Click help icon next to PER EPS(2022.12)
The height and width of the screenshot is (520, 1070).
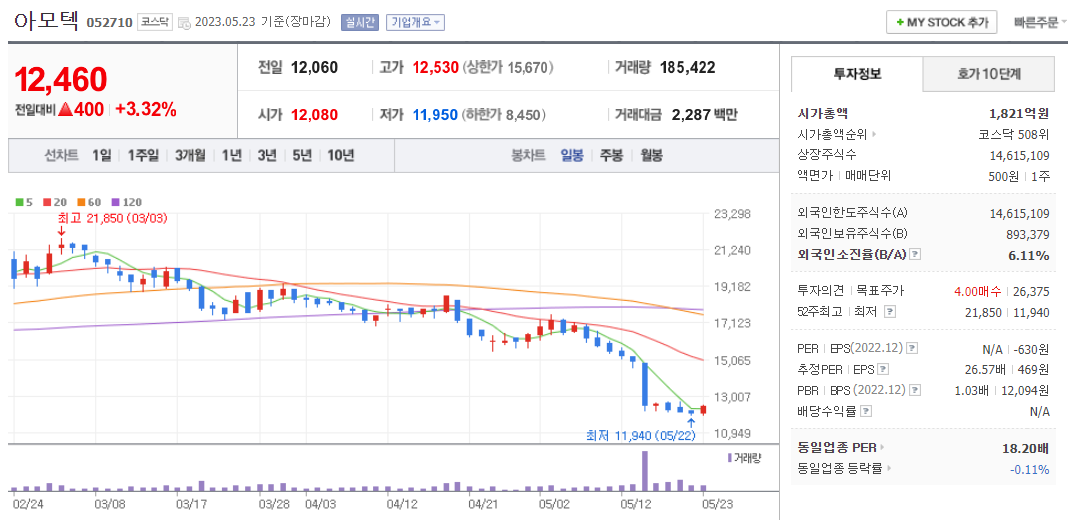912,349
